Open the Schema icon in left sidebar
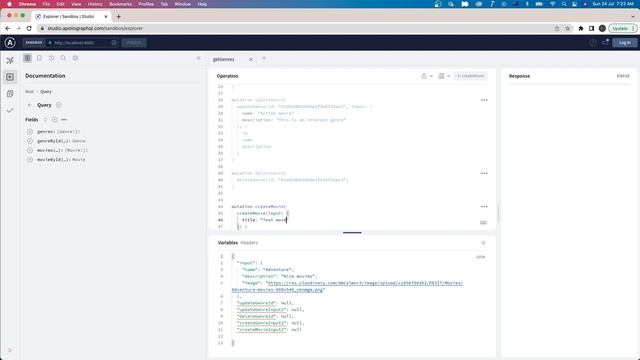This screenshot has height=360, width=640. click(10, 60)
